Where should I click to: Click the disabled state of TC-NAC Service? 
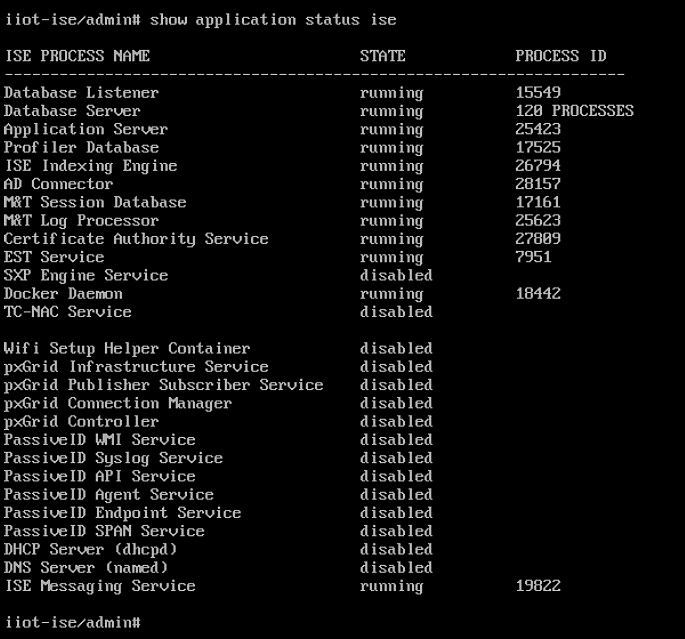pyautogui.click(x=396, y=312)
